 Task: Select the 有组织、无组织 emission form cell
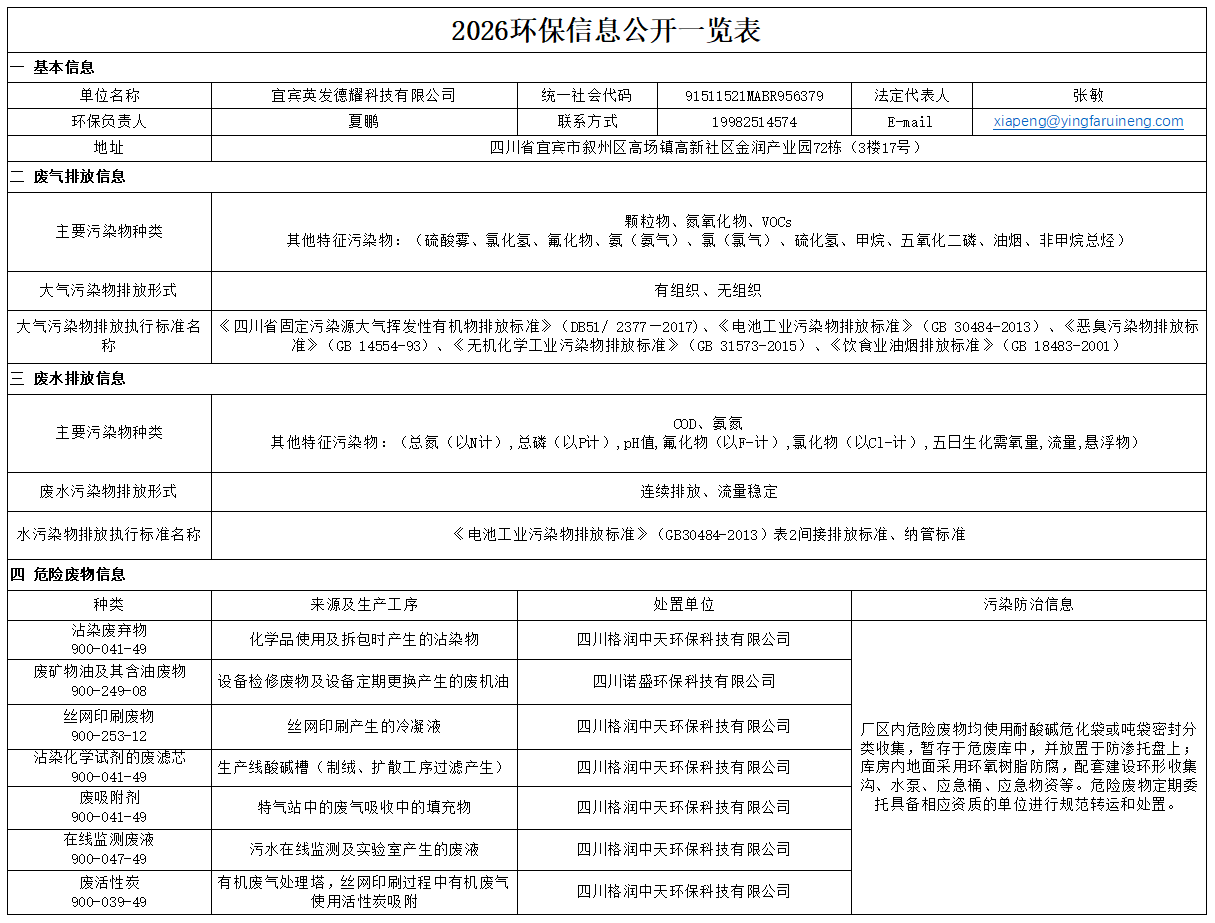pos(708,291)
